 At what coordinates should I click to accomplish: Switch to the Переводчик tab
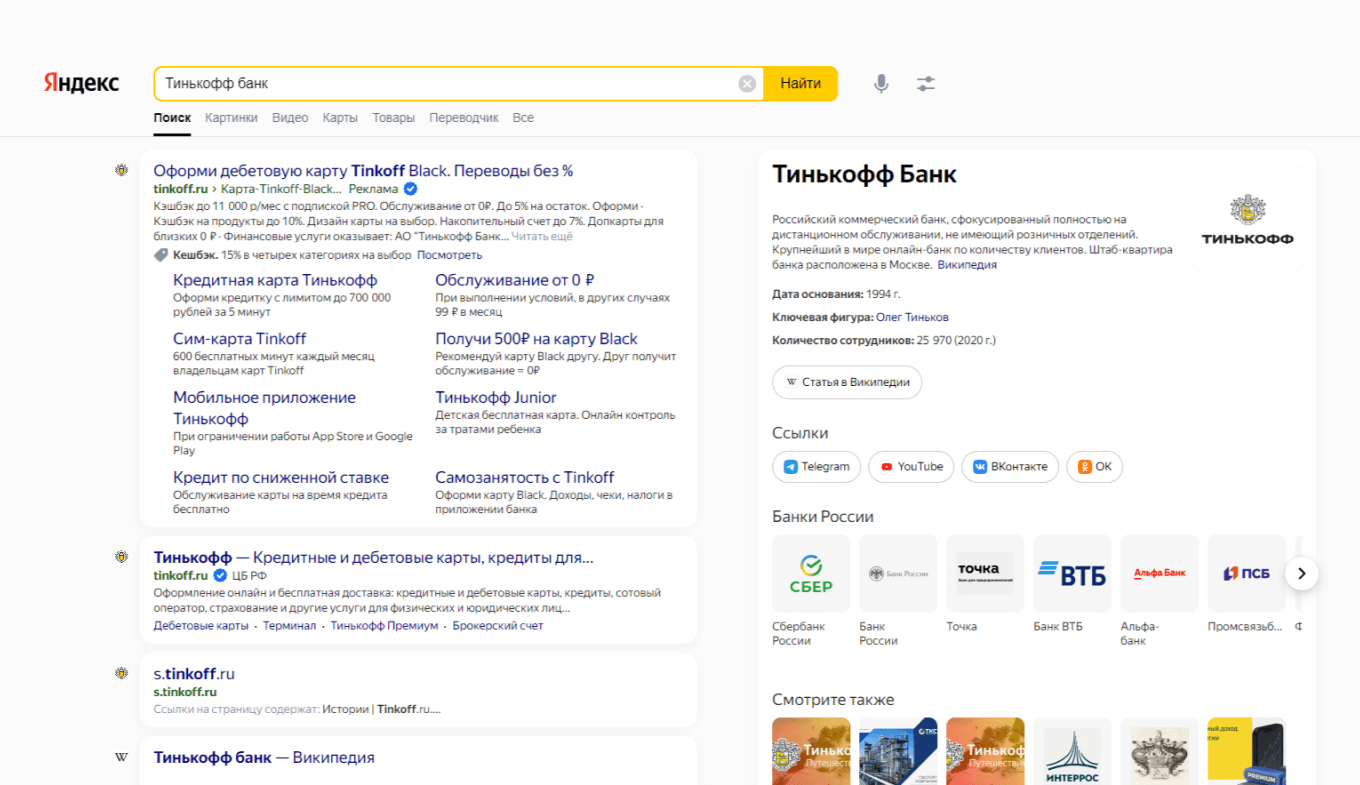tap(463, 118)
